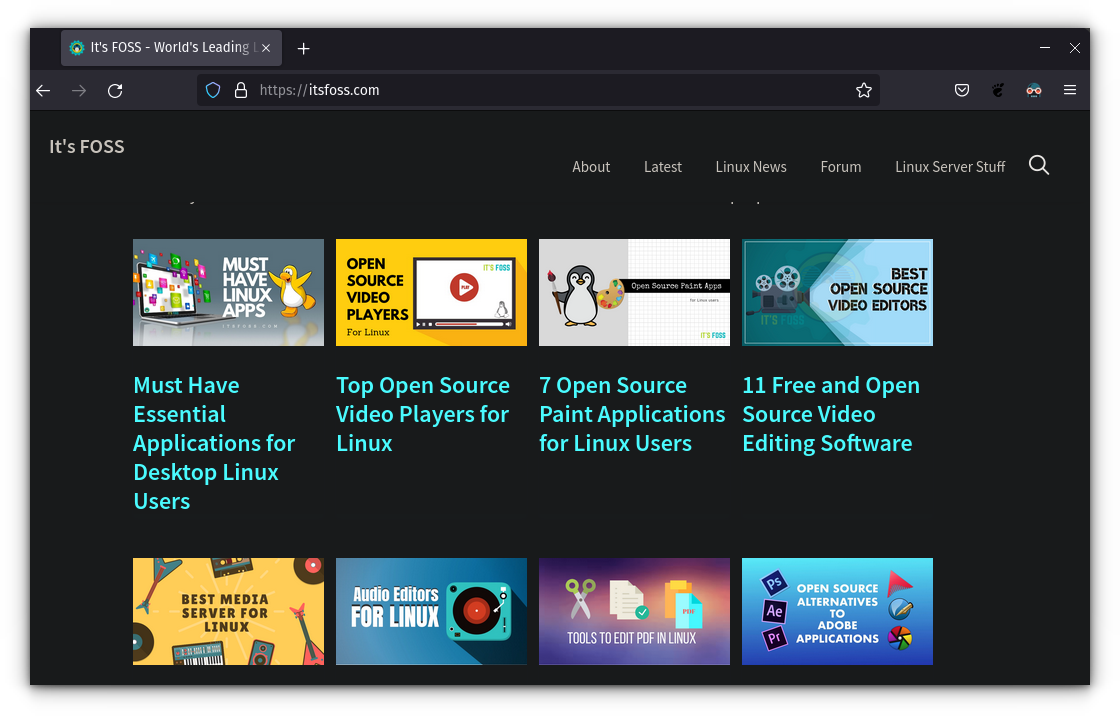1120x717 pixels.
Task: Go back to the previous page
Action: (44, 91)
